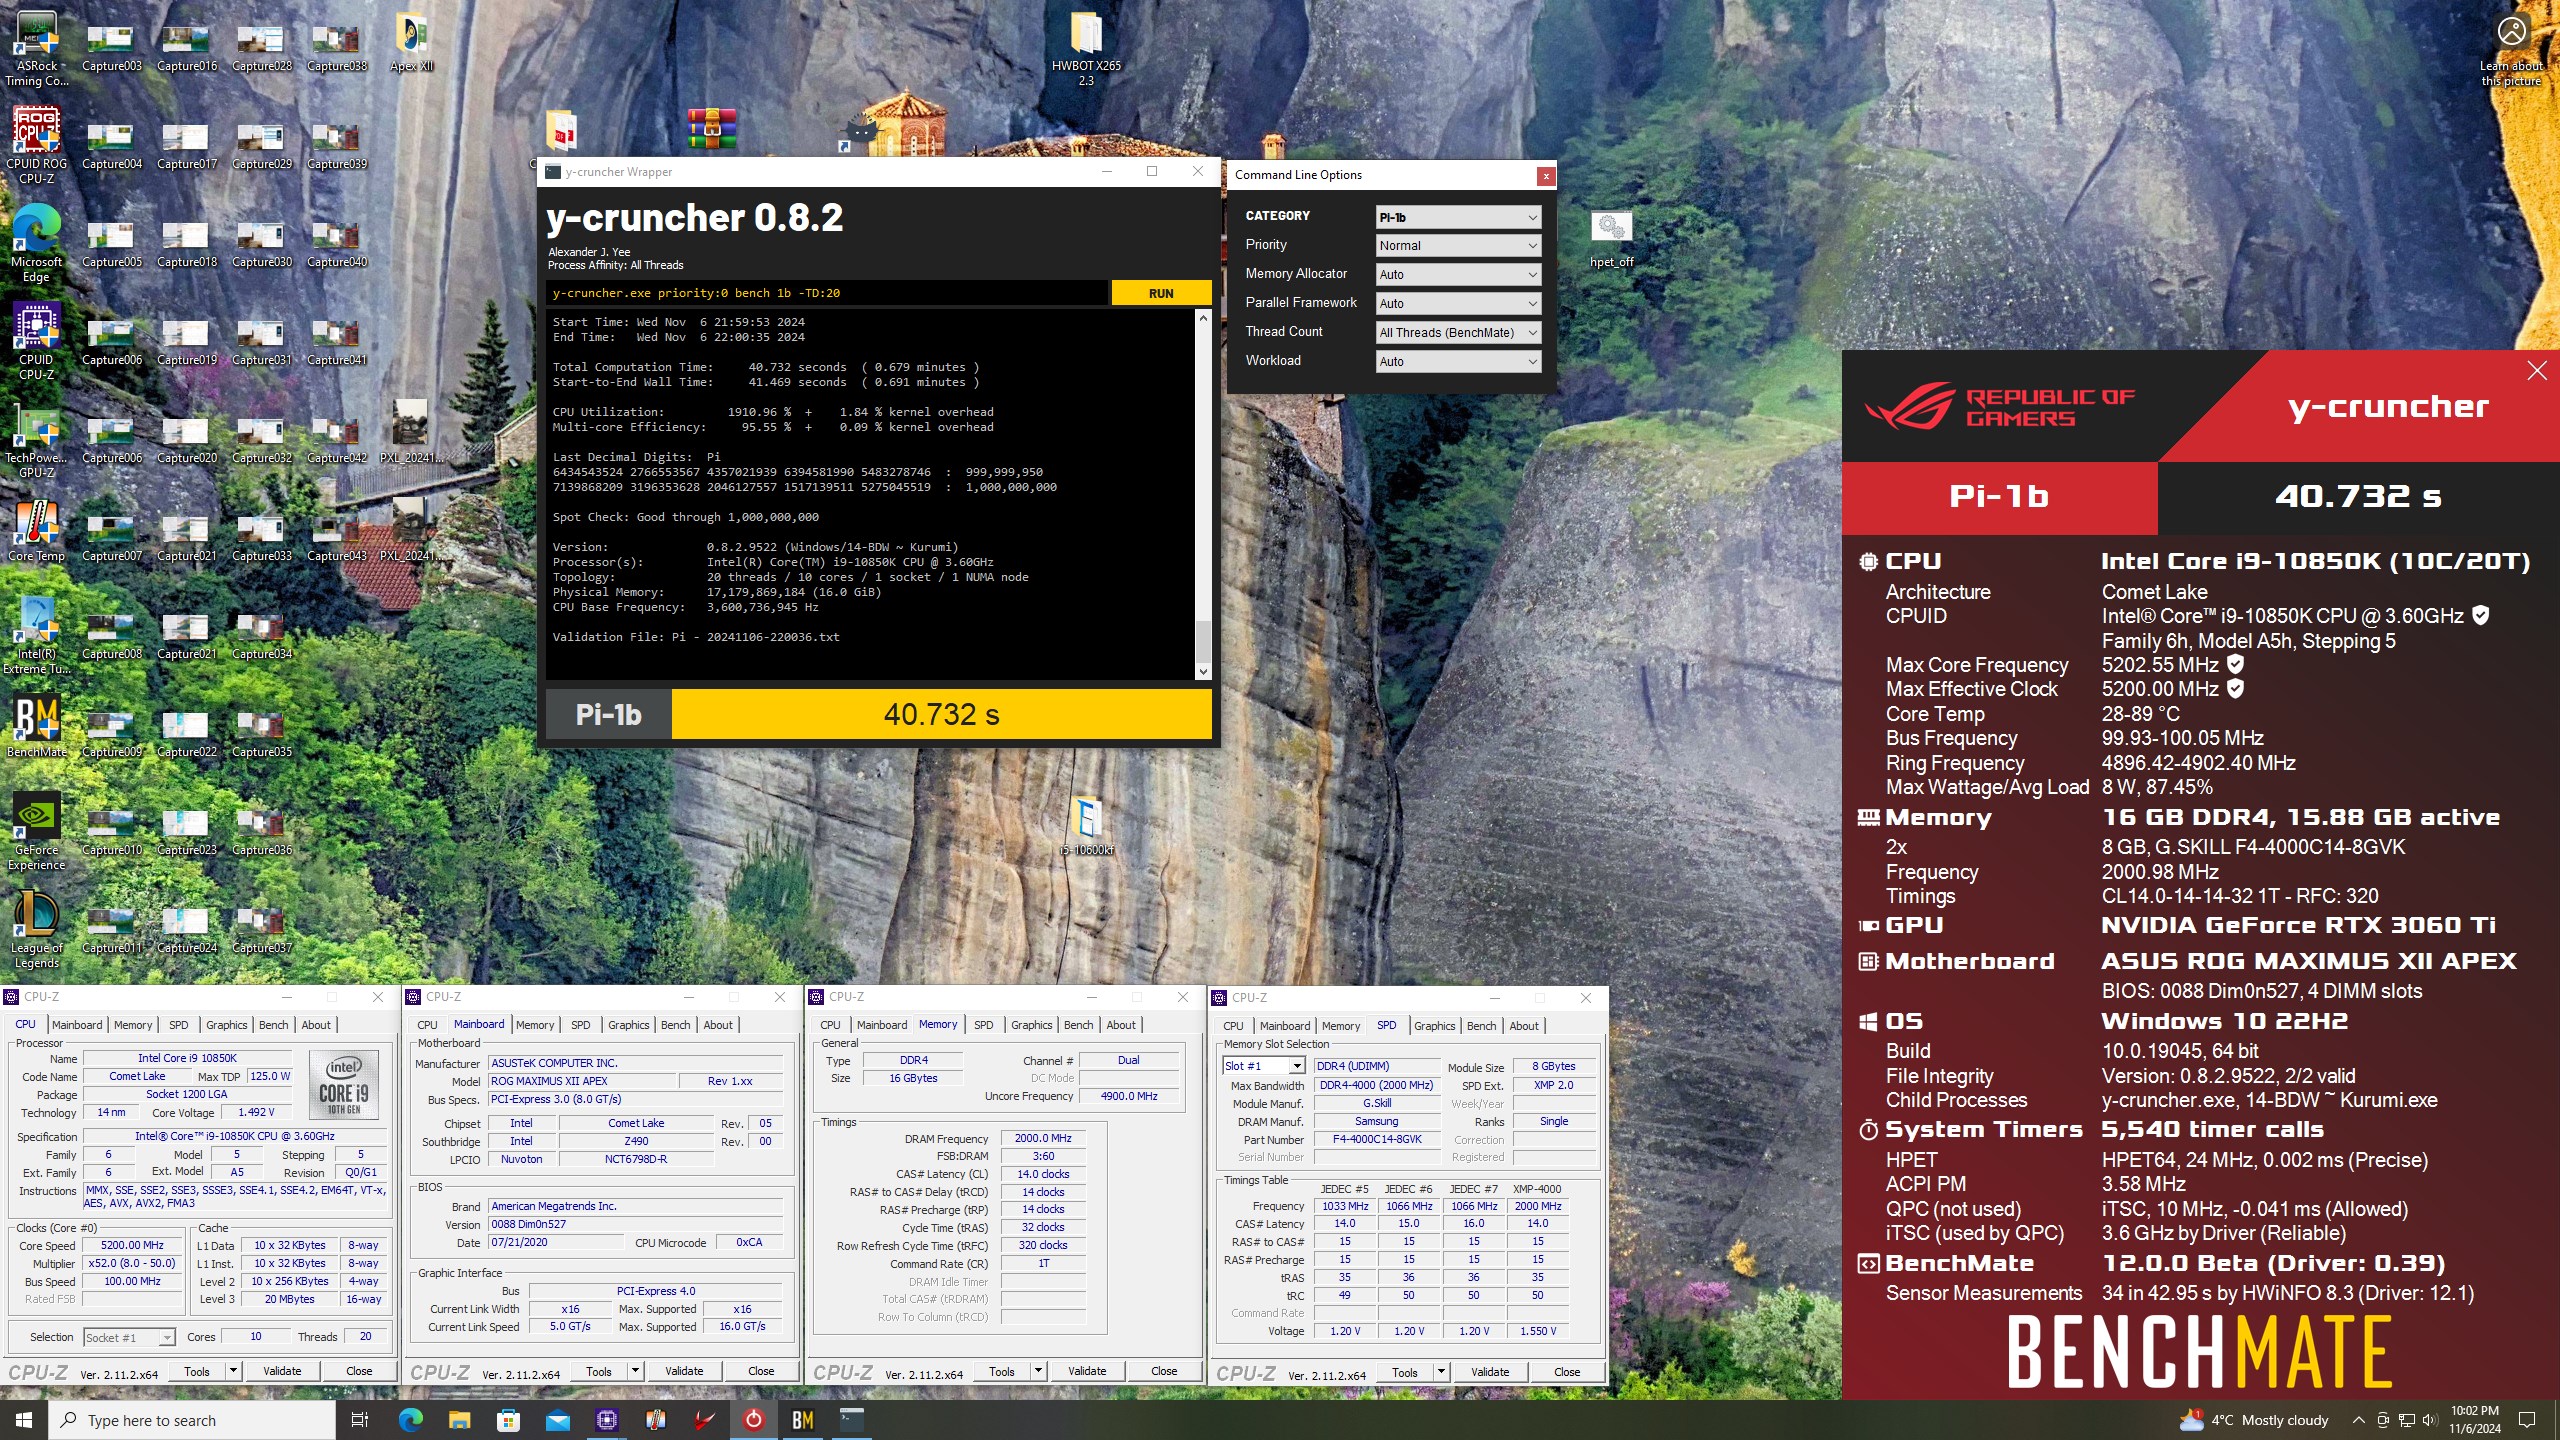Open the Apex XII desktop icon

[x=412, y=42]
